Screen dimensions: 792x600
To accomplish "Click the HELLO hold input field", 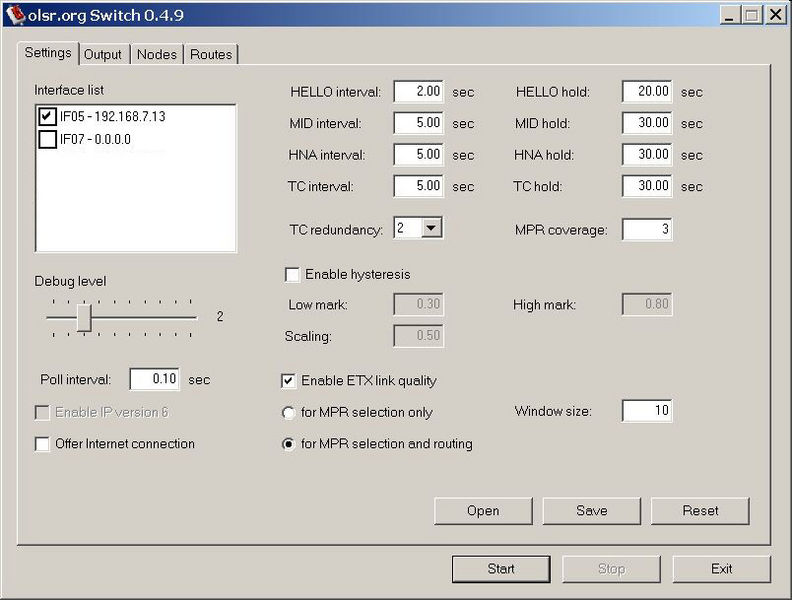I will tap(647, 92).
